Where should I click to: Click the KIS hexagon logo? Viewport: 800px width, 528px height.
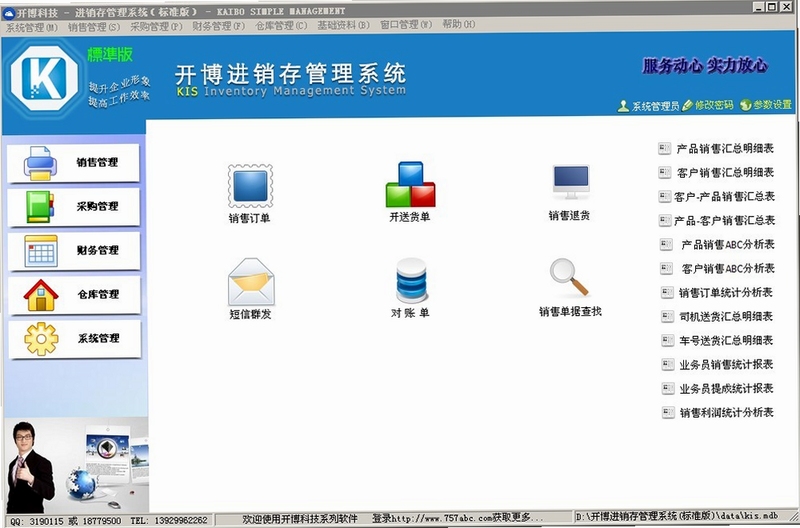(44, 78)
